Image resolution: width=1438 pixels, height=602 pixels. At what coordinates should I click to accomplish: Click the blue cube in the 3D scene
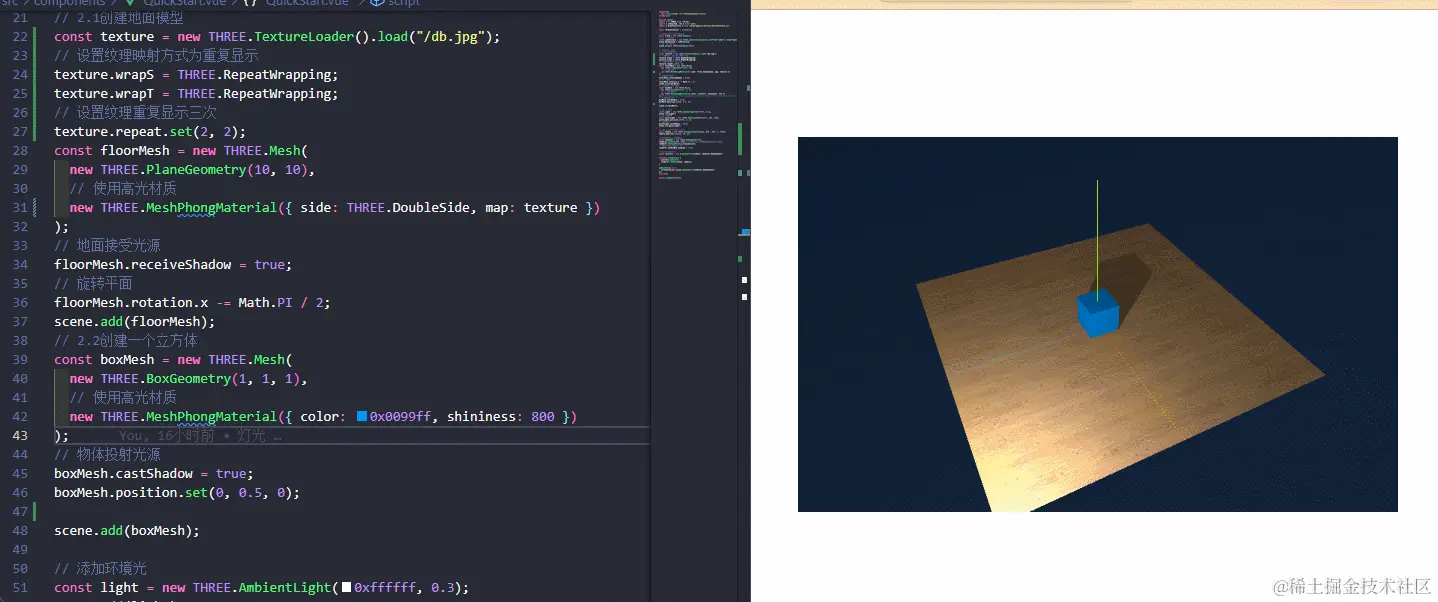click(x=1097, y=312)
